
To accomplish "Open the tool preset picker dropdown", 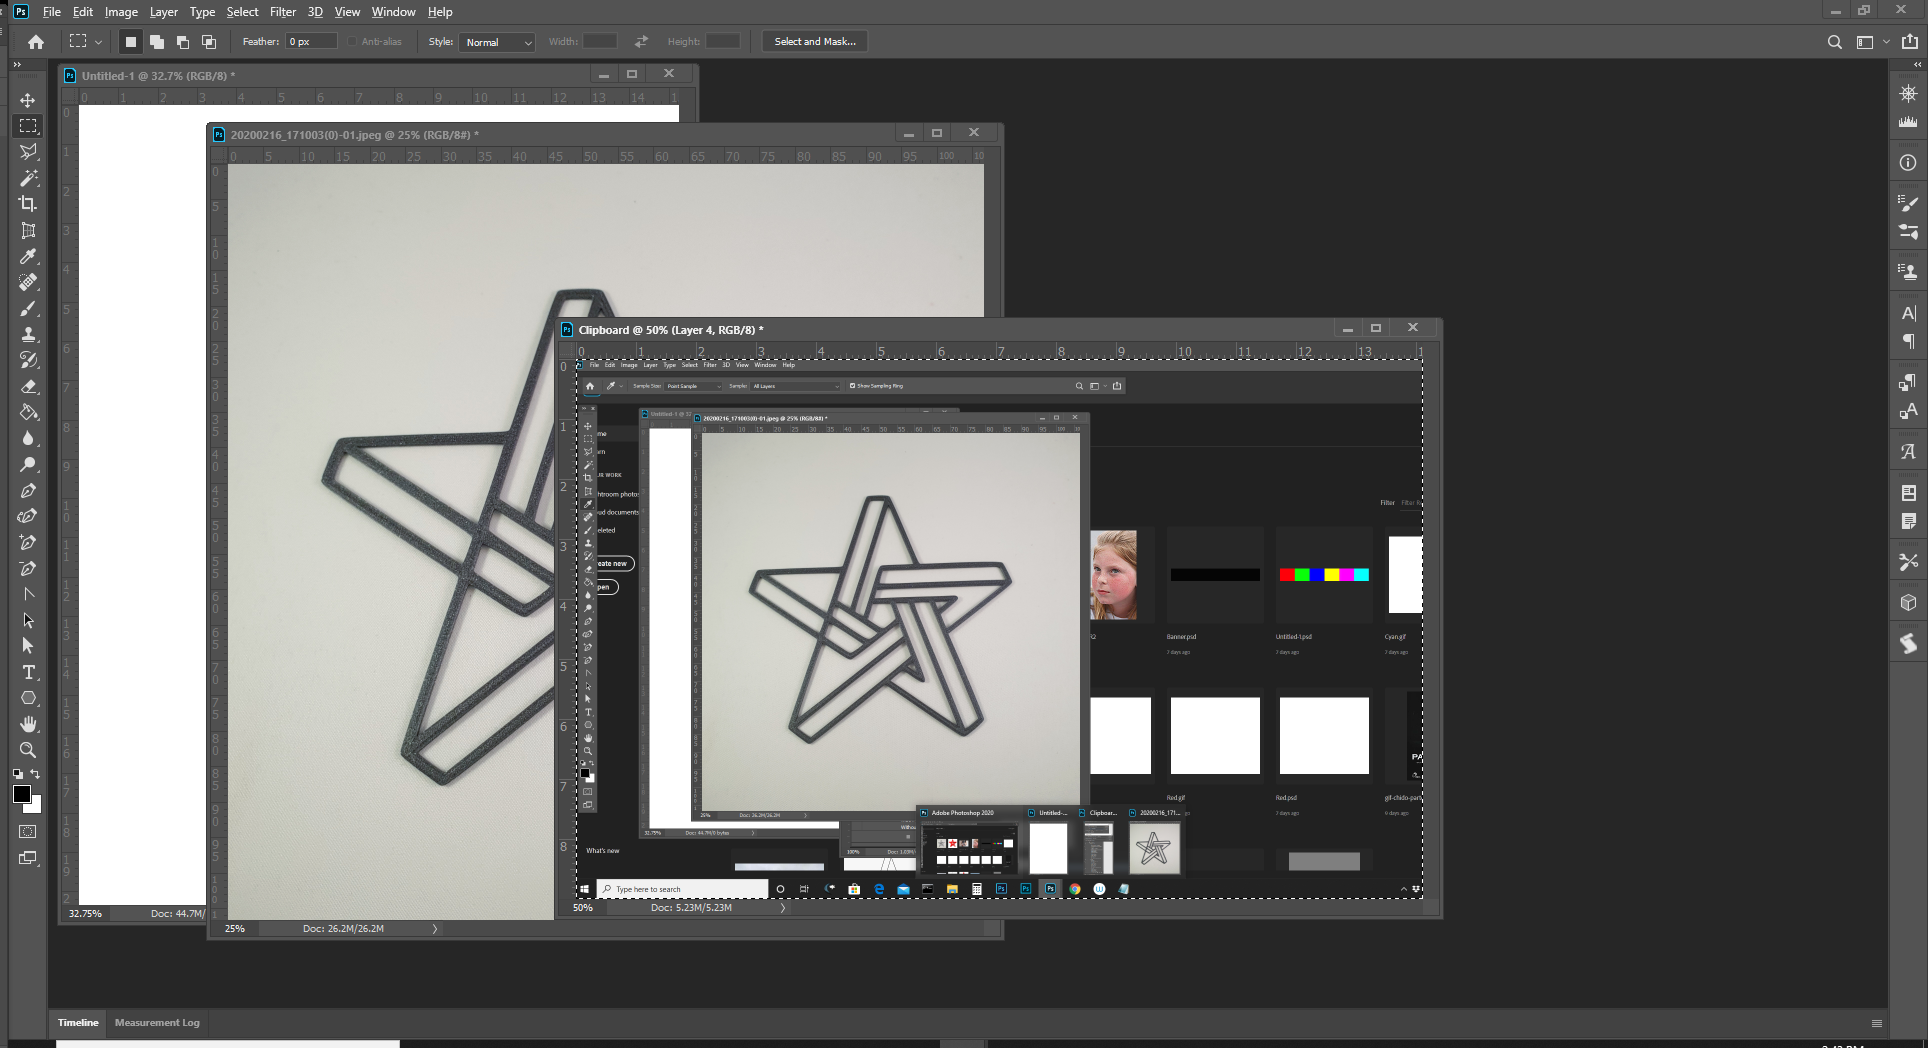I will point(98,41).
